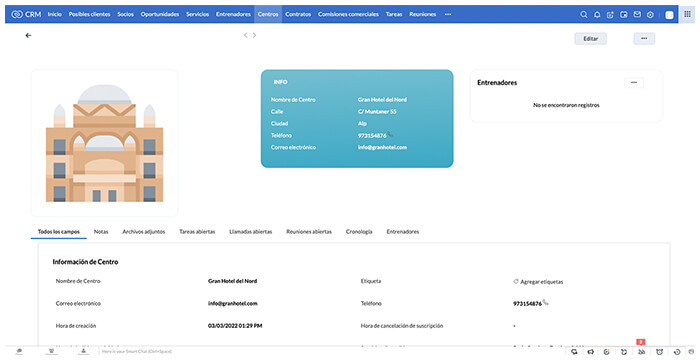Switch to Entrenadores tab below image
The height and width of the screenshot is (360, 700).
coord(403,232)
